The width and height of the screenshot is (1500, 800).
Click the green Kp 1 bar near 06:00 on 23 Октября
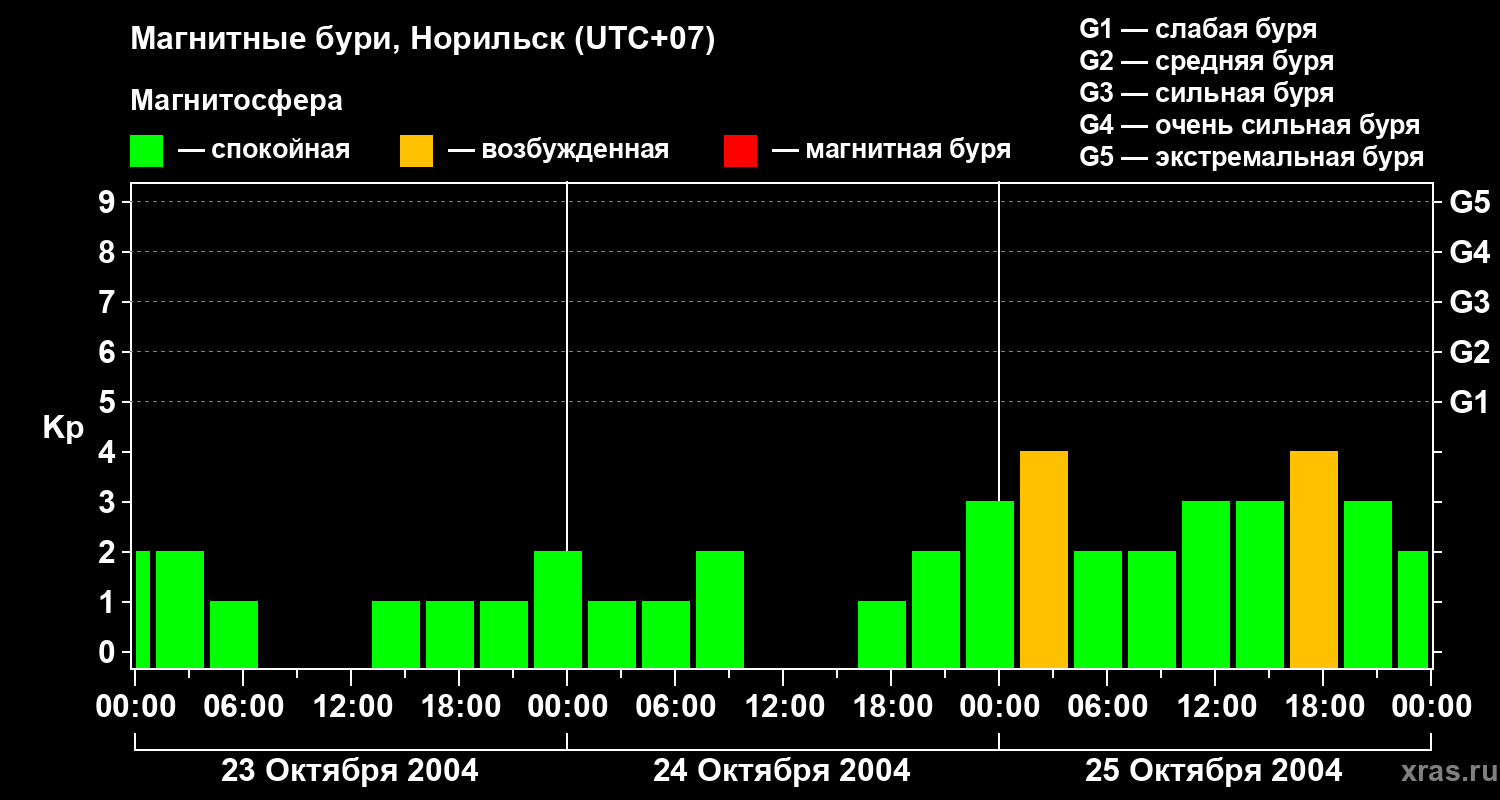pos(234,635)
